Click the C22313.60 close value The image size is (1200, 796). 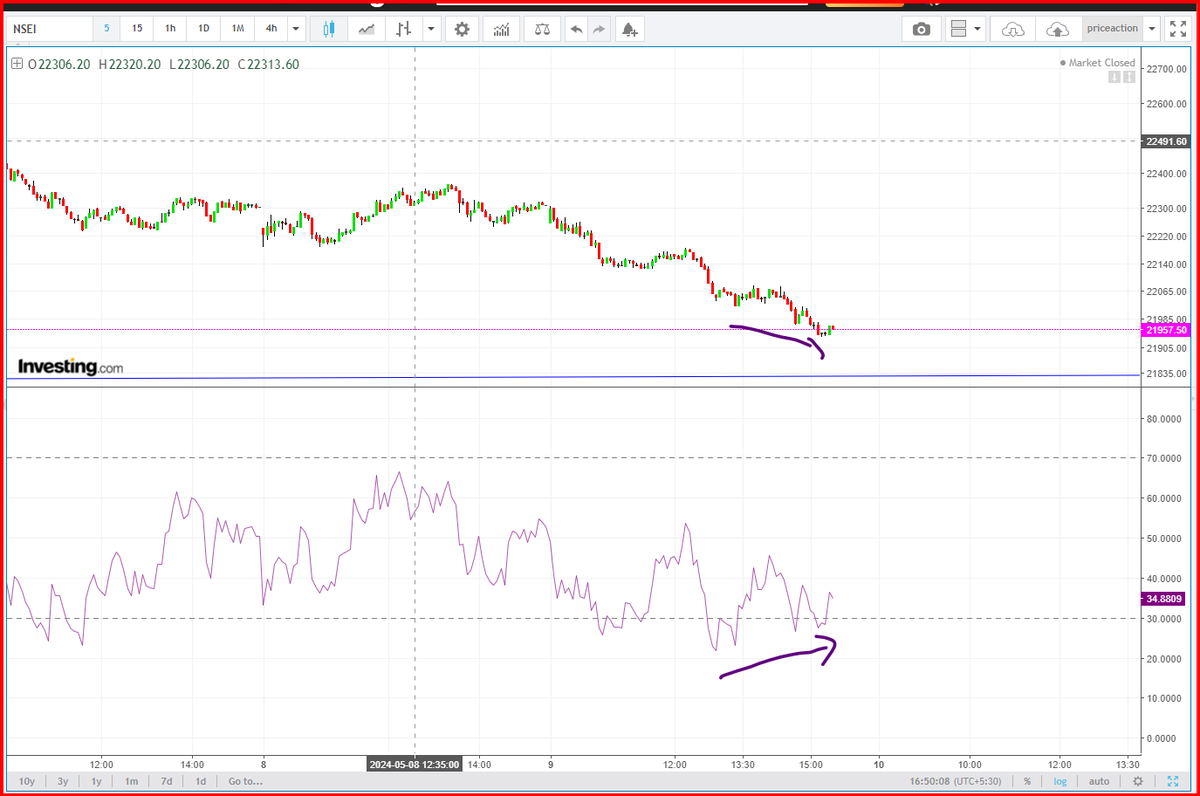coord(268,64)
